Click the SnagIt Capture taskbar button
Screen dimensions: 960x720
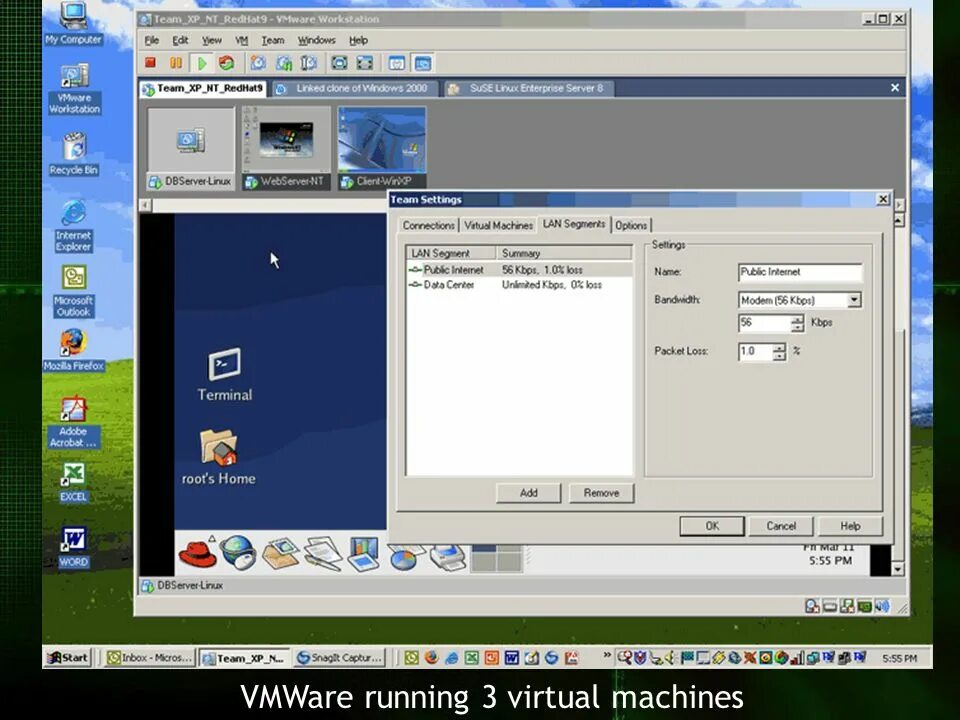pos(340,658)
